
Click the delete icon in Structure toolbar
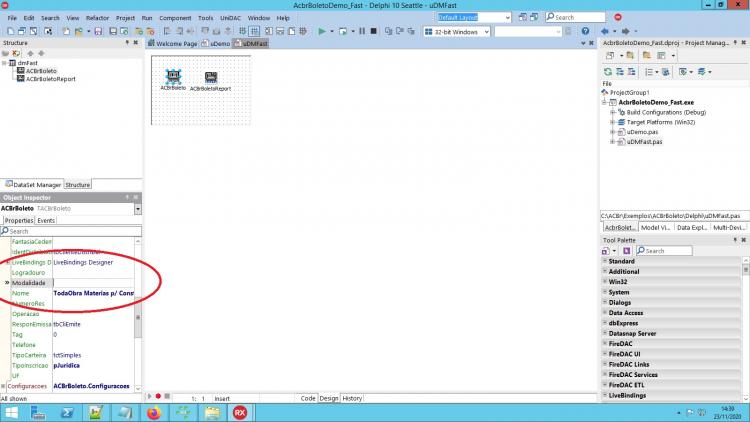click(17, 54)
